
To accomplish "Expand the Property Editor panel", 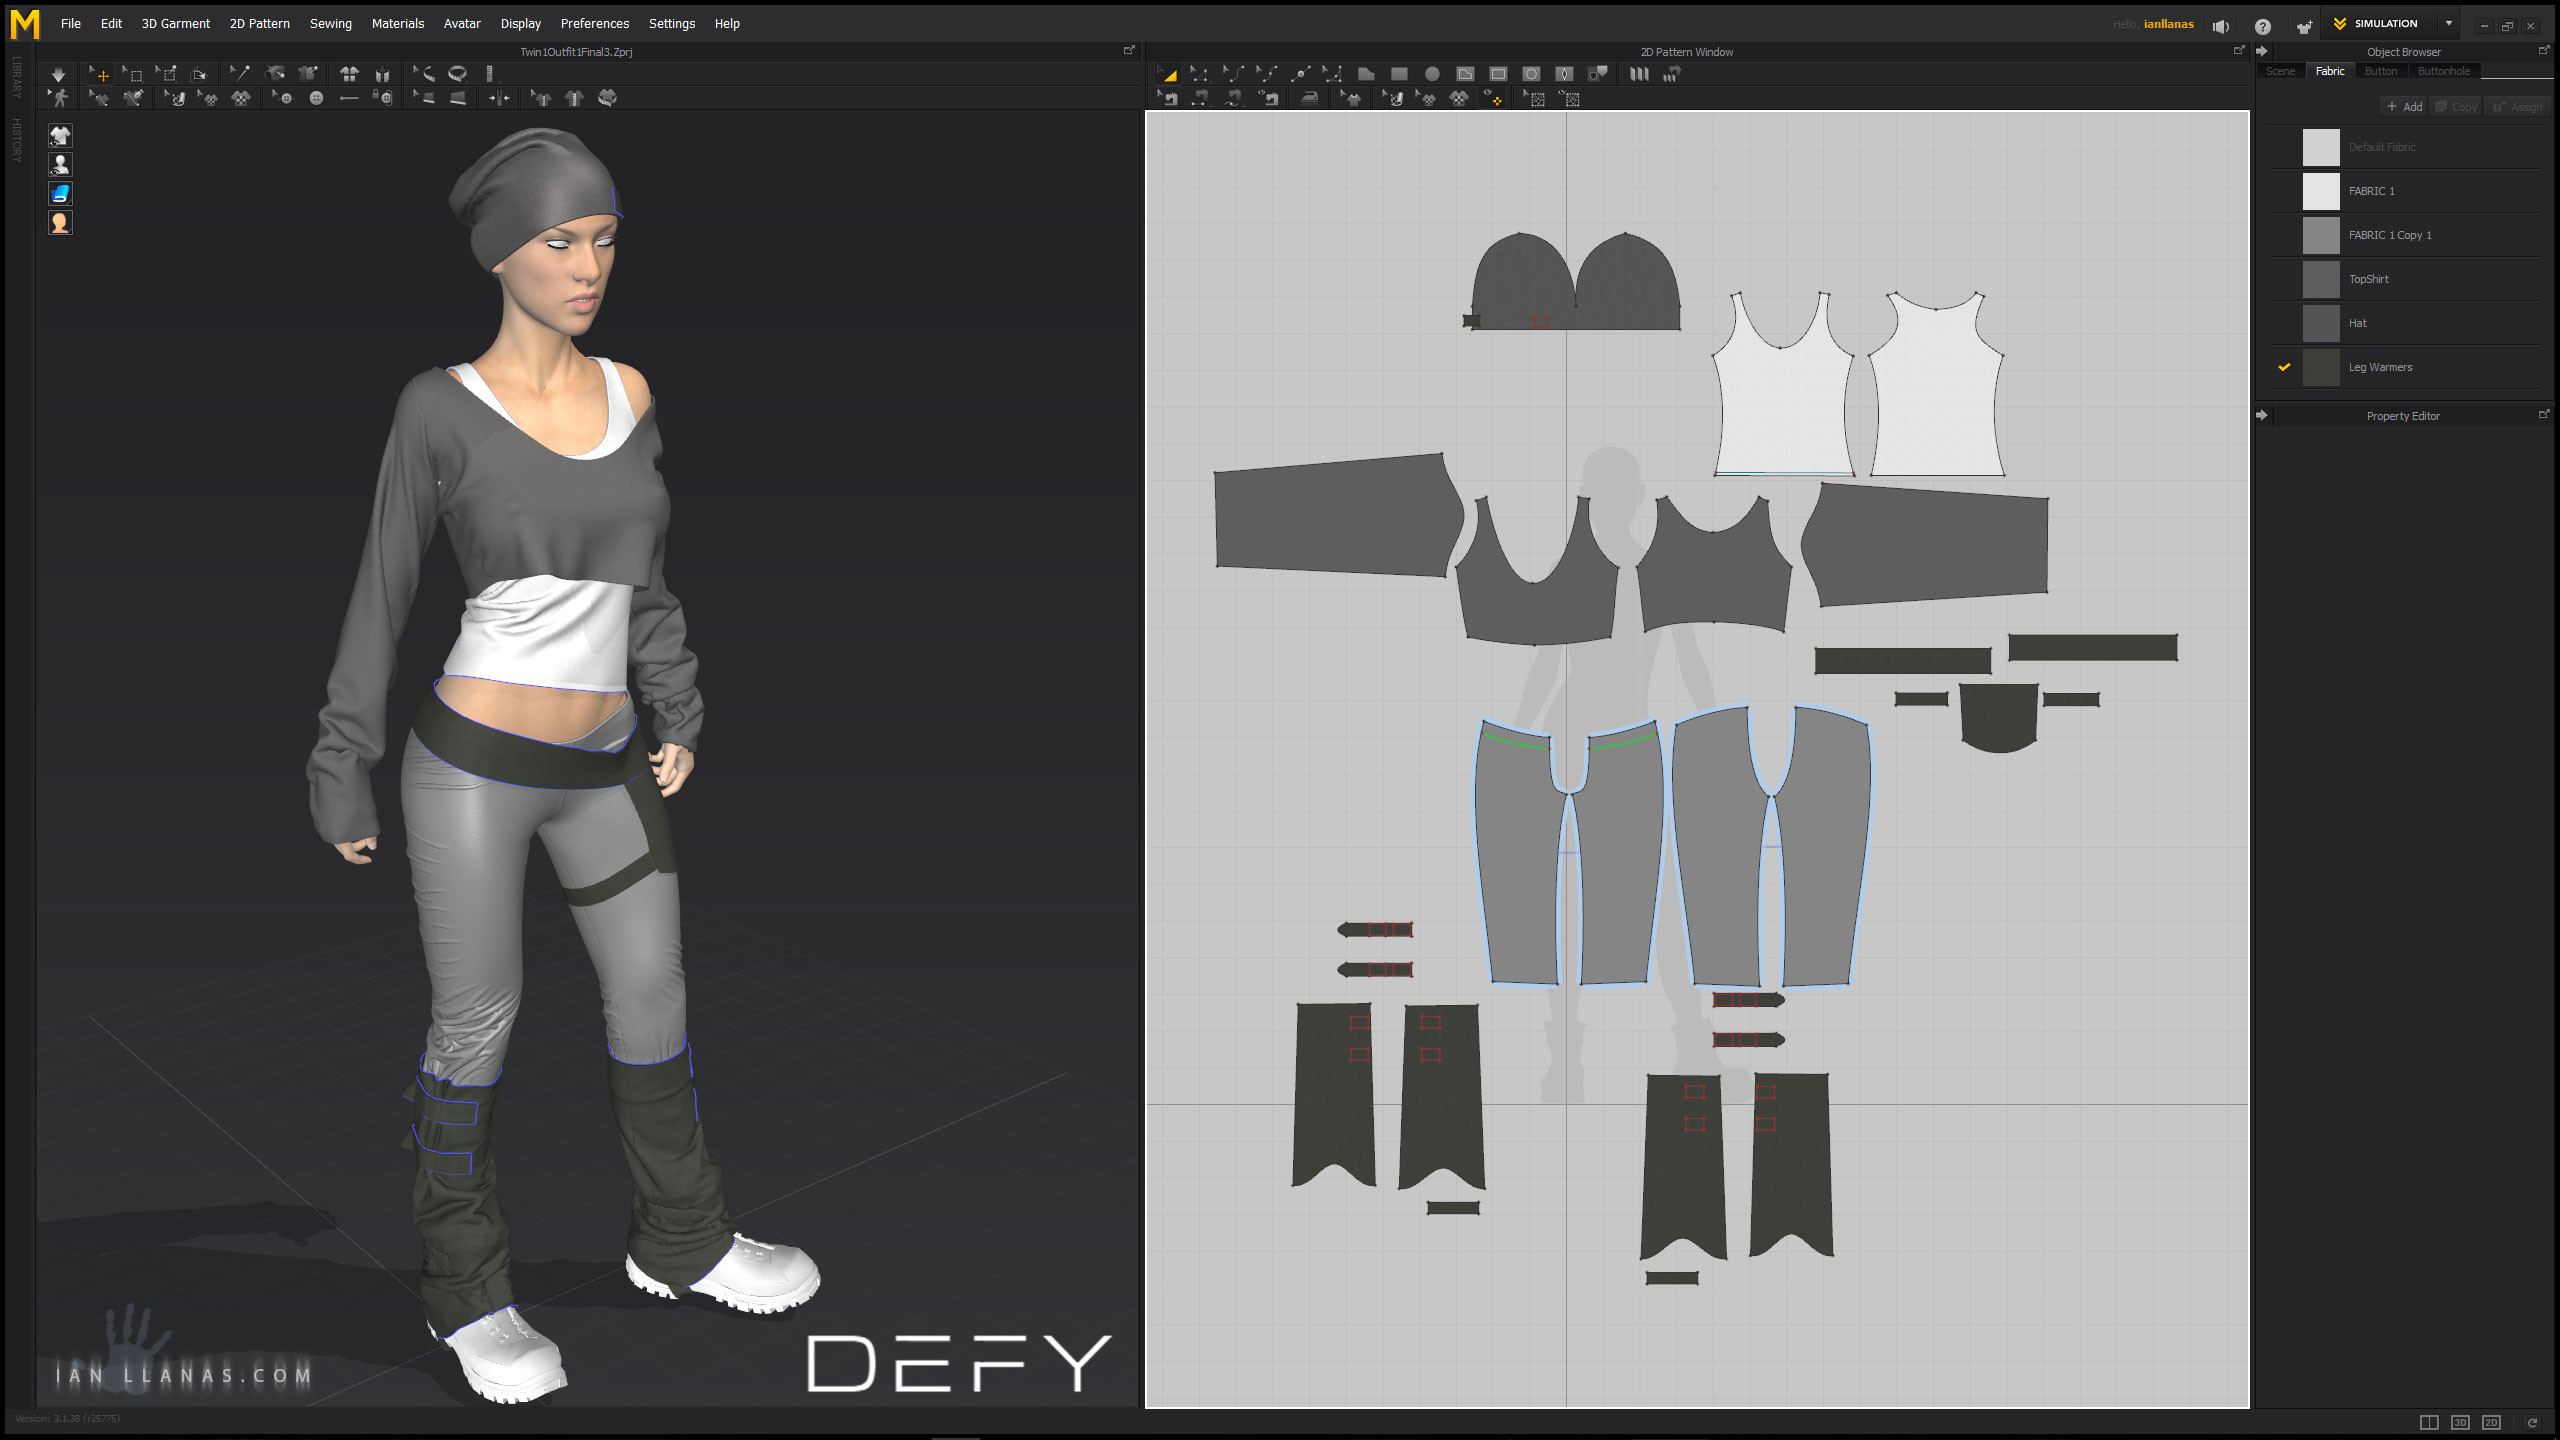I will 2262,415.
